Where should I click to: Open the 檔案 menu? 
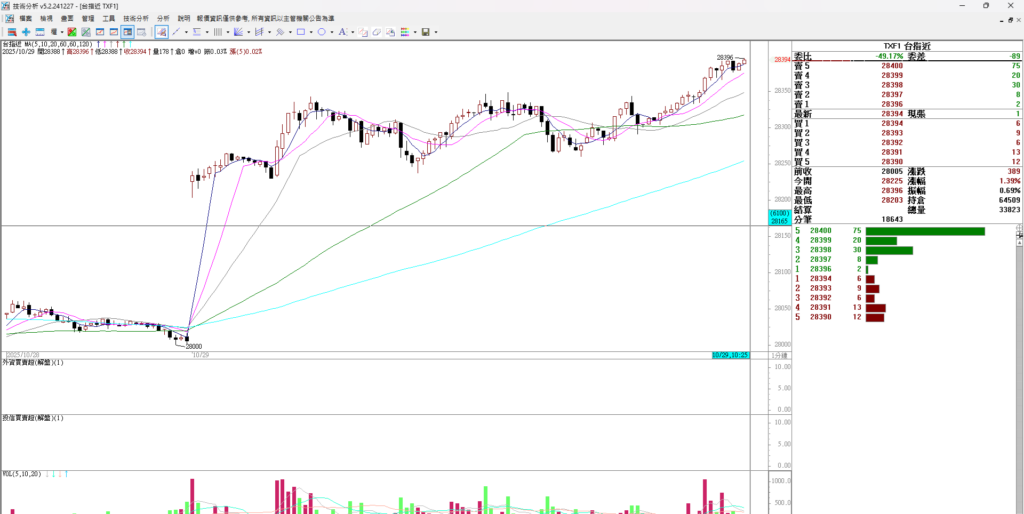(25, 18)
